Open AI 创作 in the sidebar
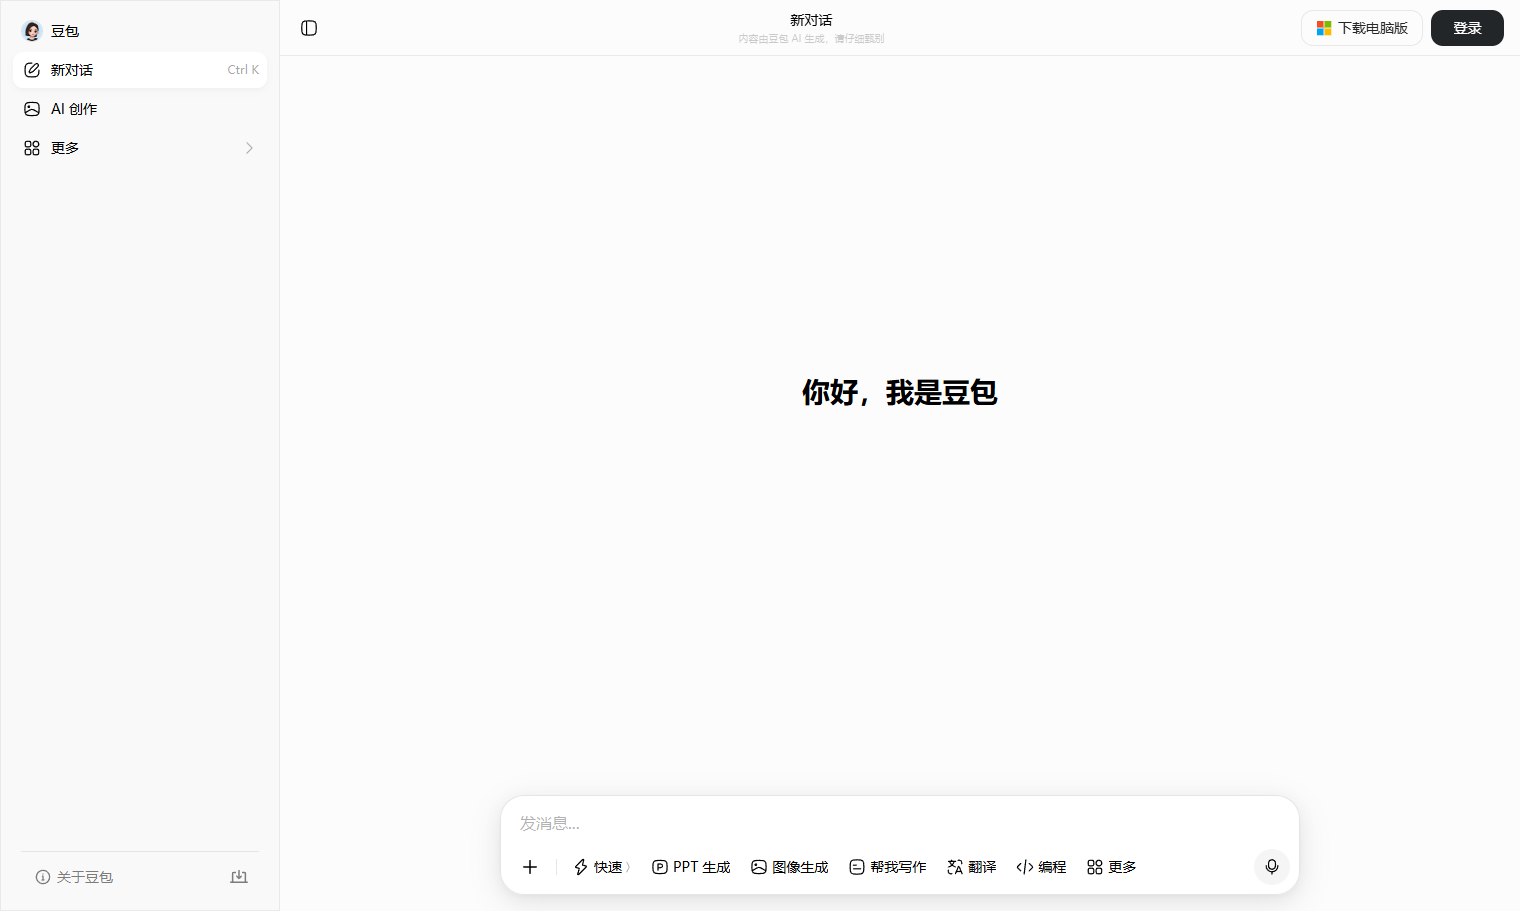This screenshot has height=911, width=1520. (x=140, y=109)
